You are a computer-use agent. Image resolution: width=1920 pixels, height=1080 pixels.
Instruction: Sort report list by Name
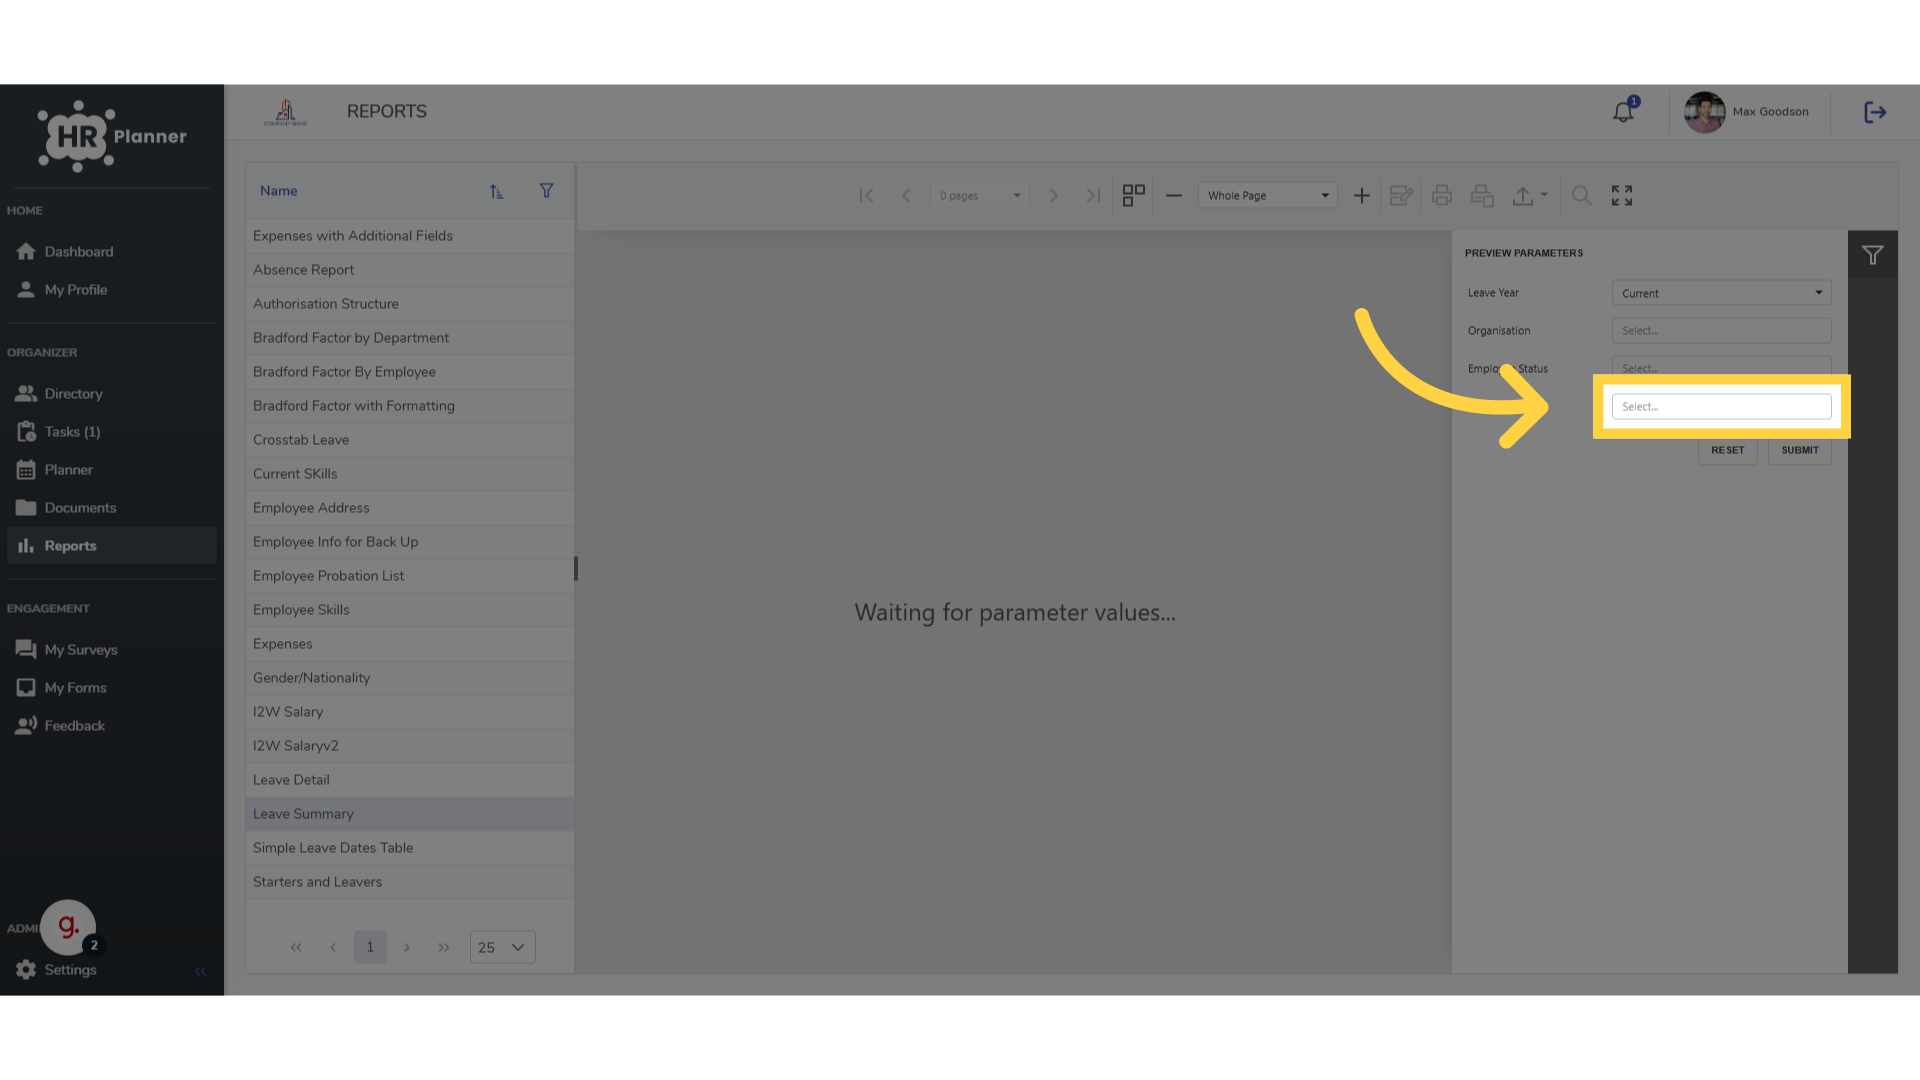coord(497,191)
